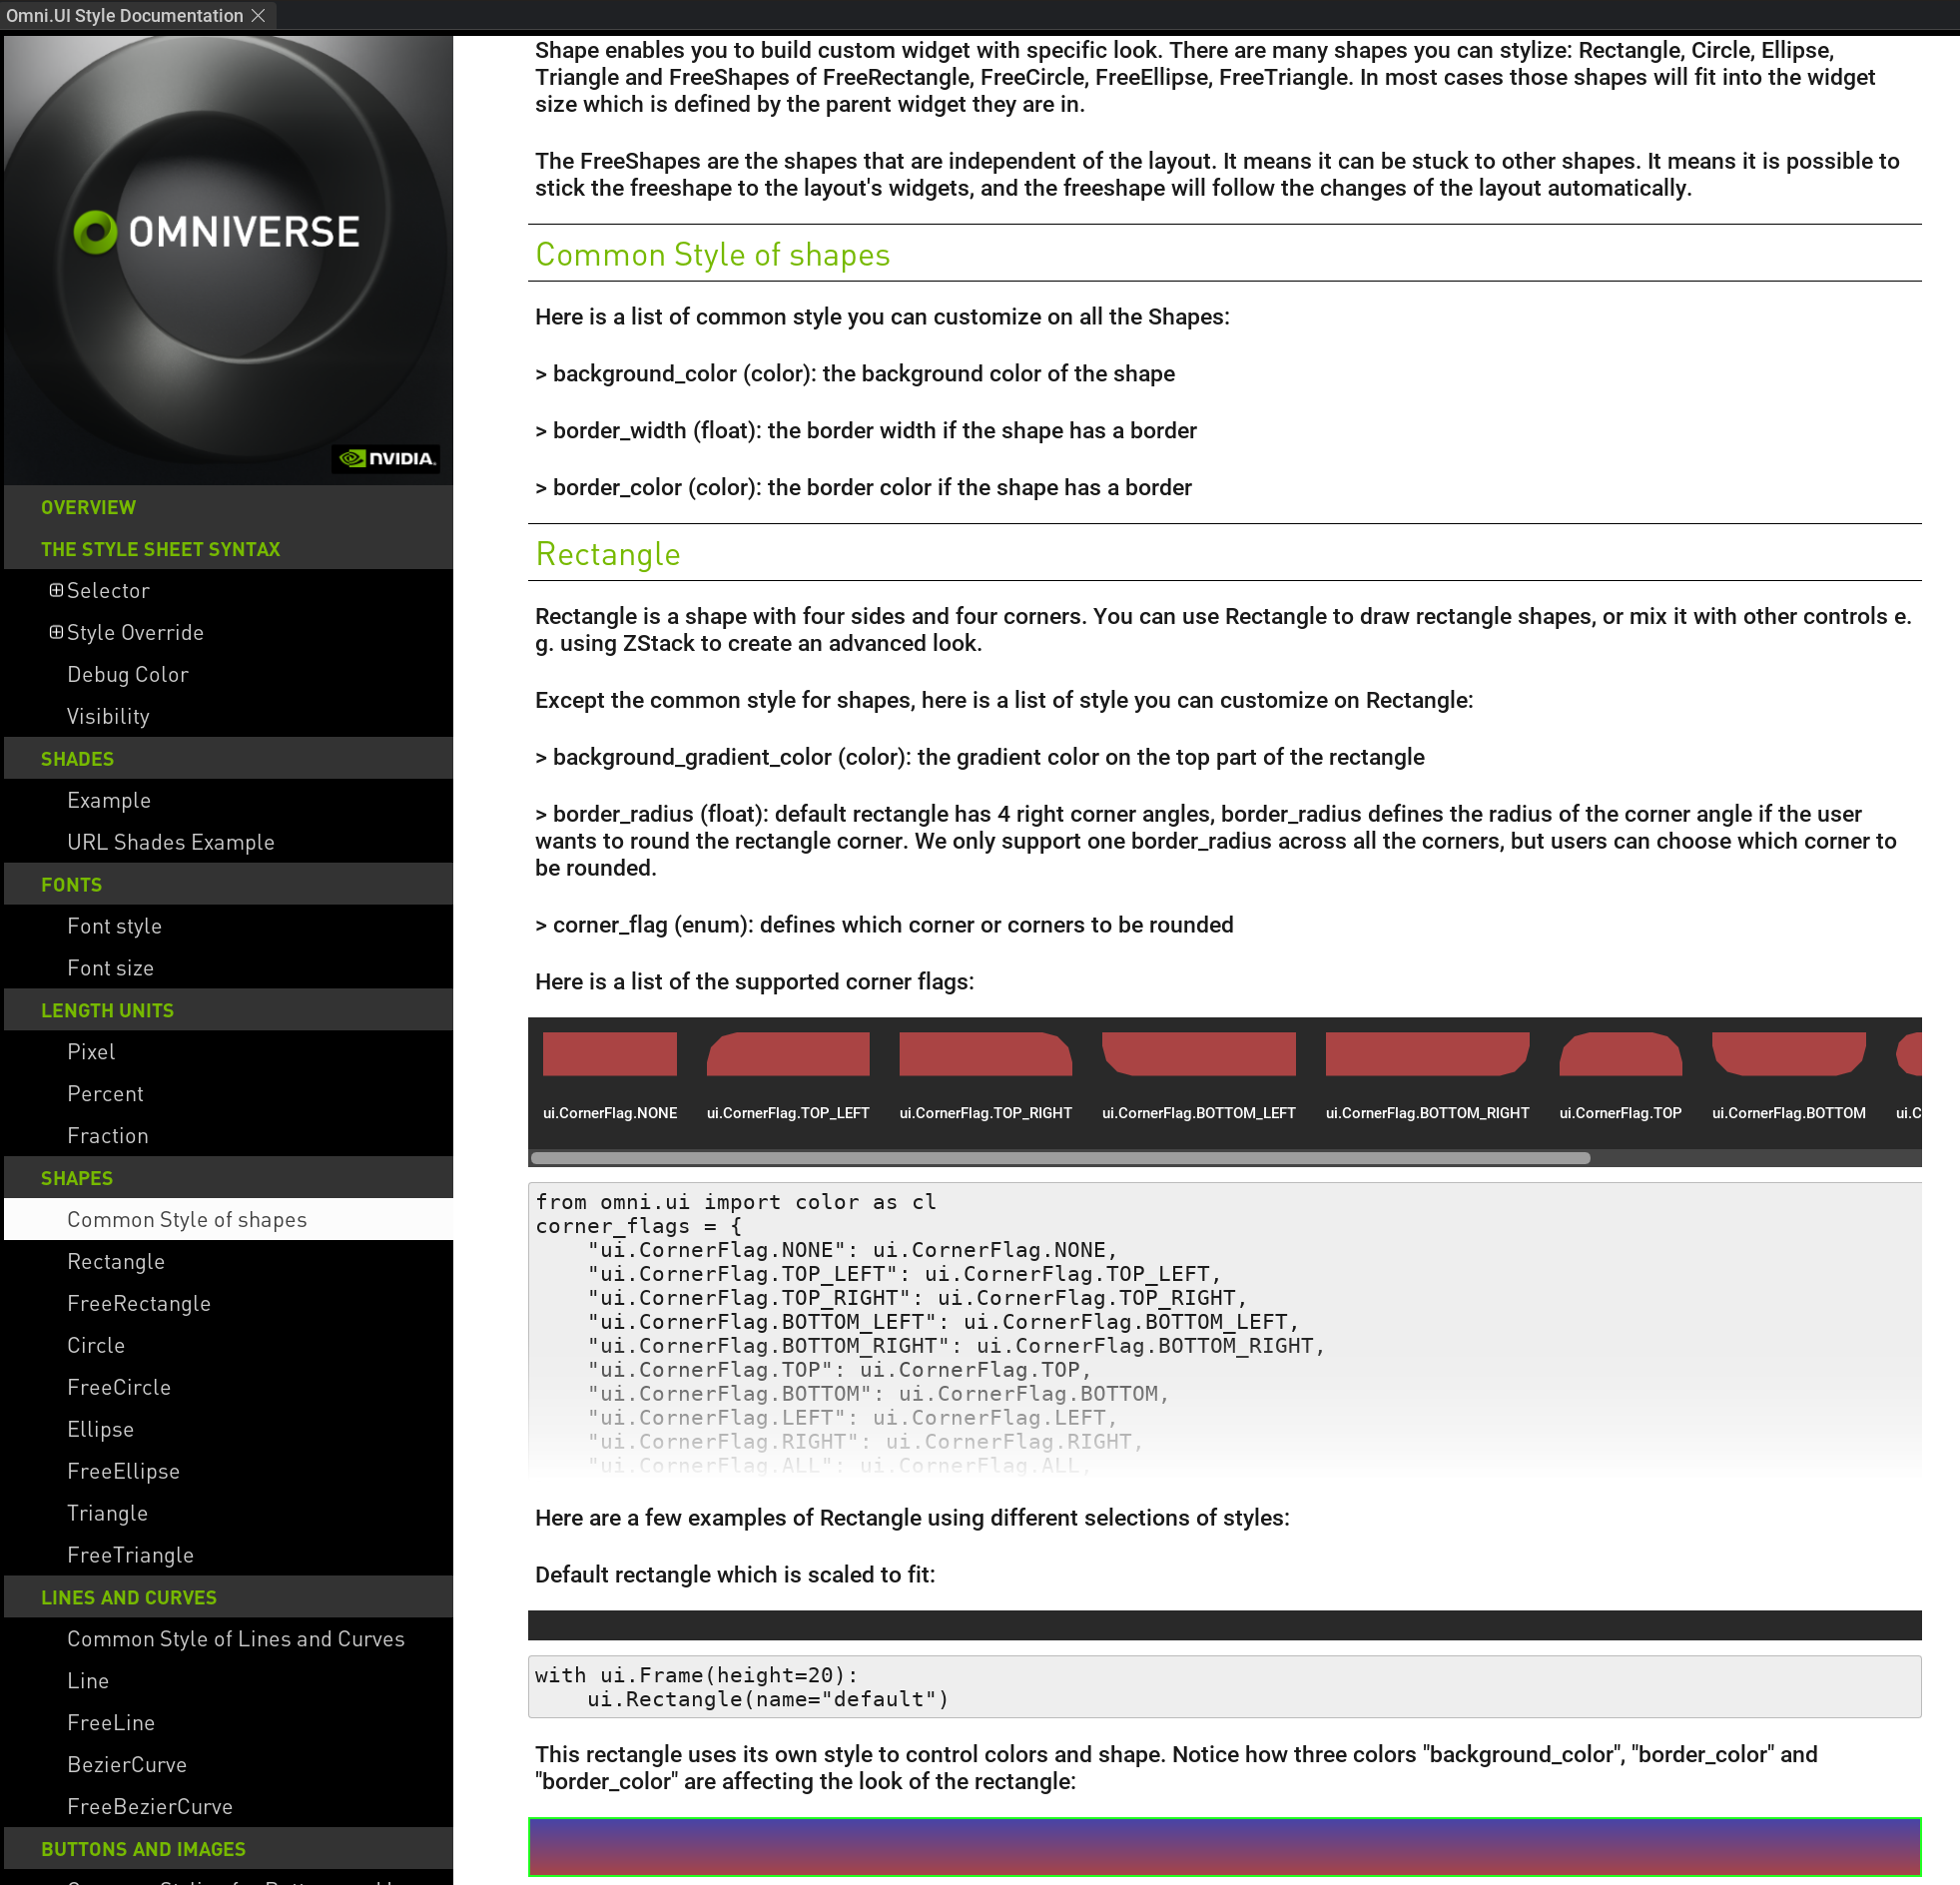This screenshot has height=1885, width=1960.
Task: Open the OVERVIEW page
Action: click(88, 507)
